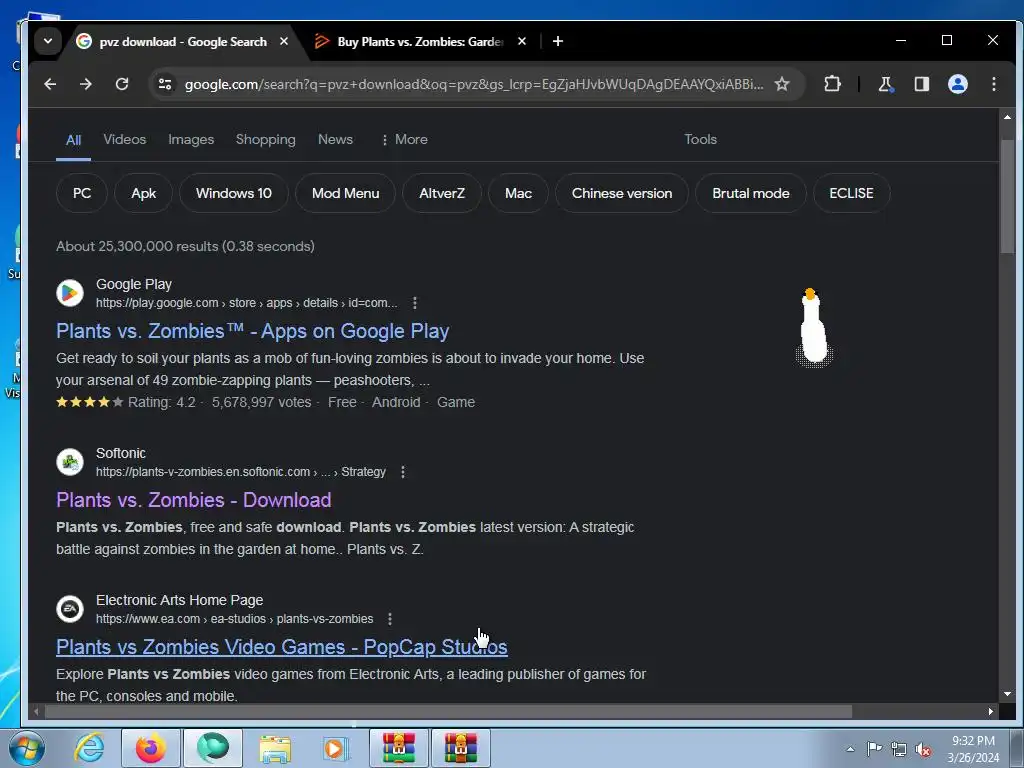Screen dimensions: 1024x768
Task: Open Plants vs Zombies Video Games PopCap link
Action: pyautogui.click(x=281, y=647)
